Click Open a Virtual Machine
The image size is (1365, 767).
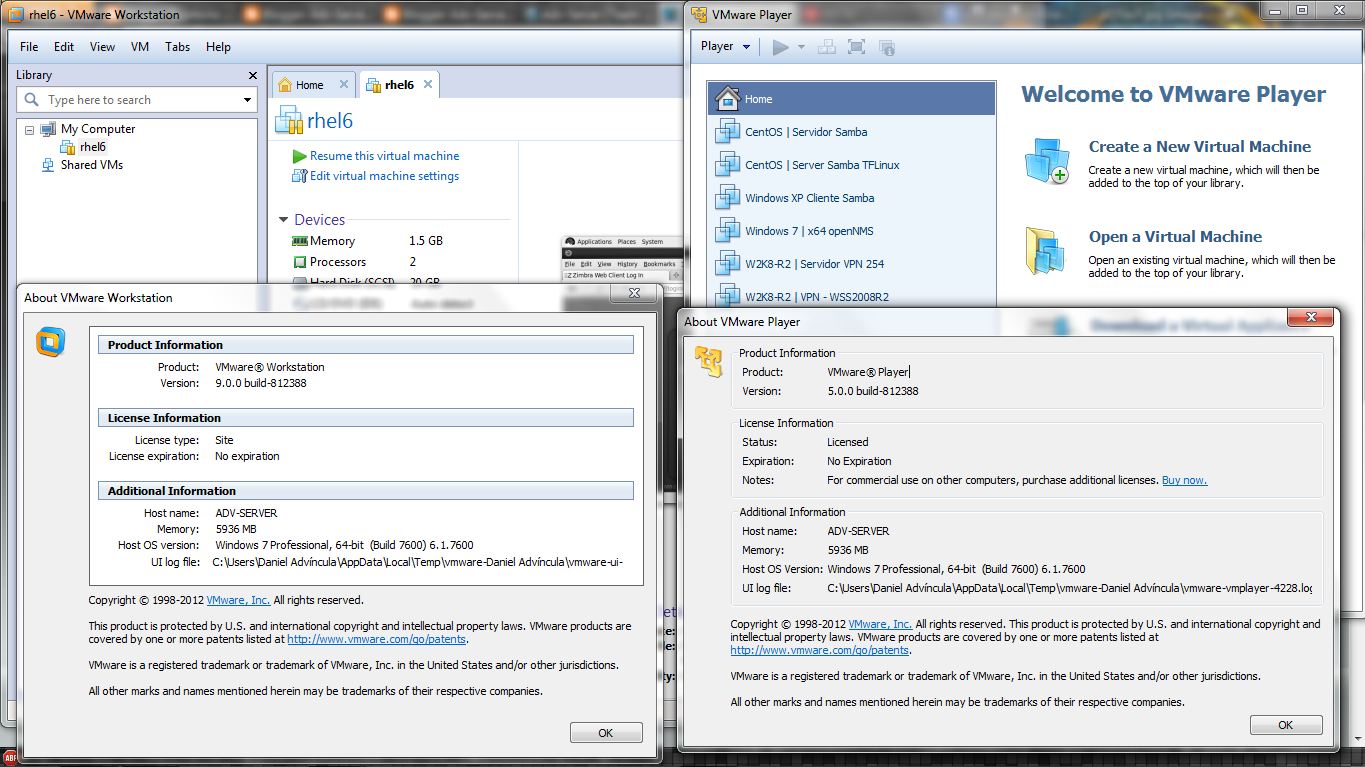[x=1175, y=237]
